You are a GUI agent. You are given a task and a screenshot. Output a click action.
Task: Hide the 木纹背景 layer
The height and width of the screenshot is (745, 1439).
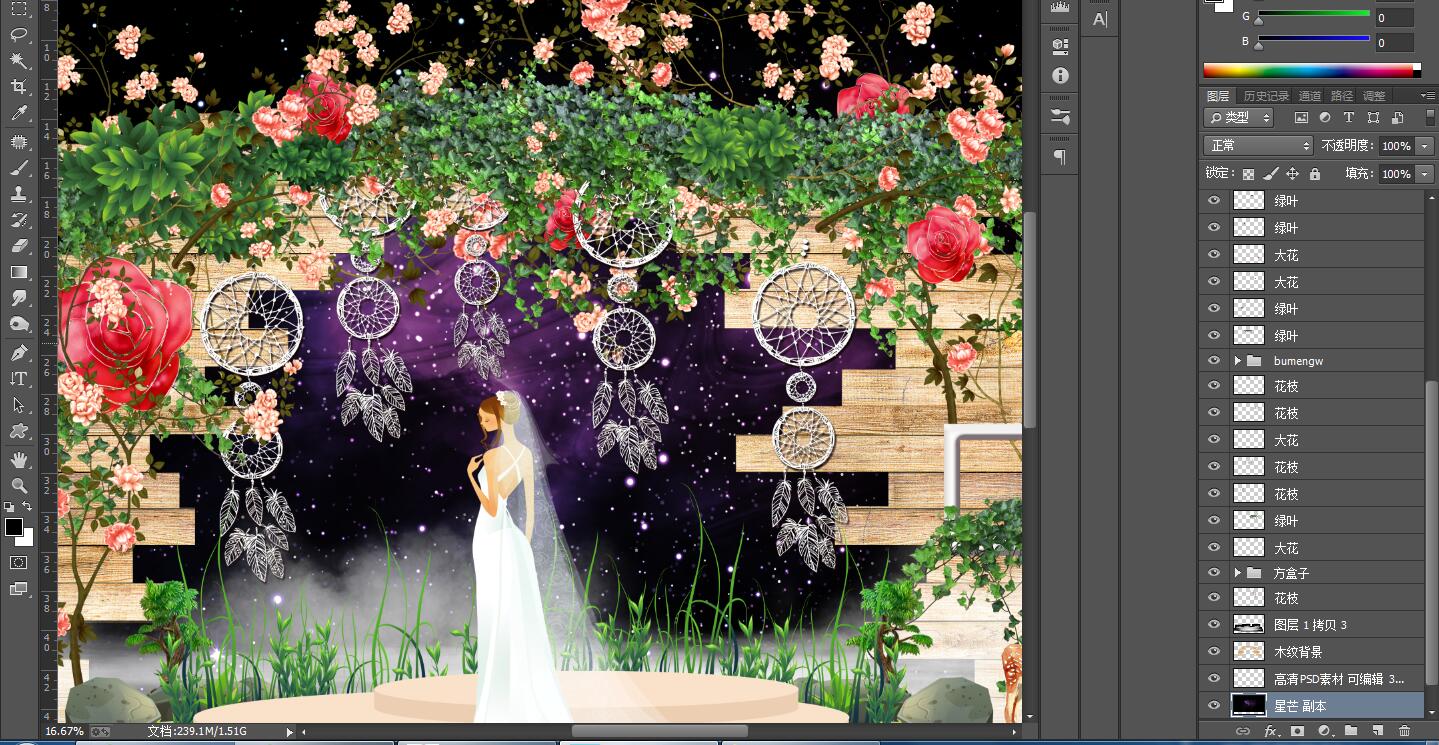coord(1214,652)
